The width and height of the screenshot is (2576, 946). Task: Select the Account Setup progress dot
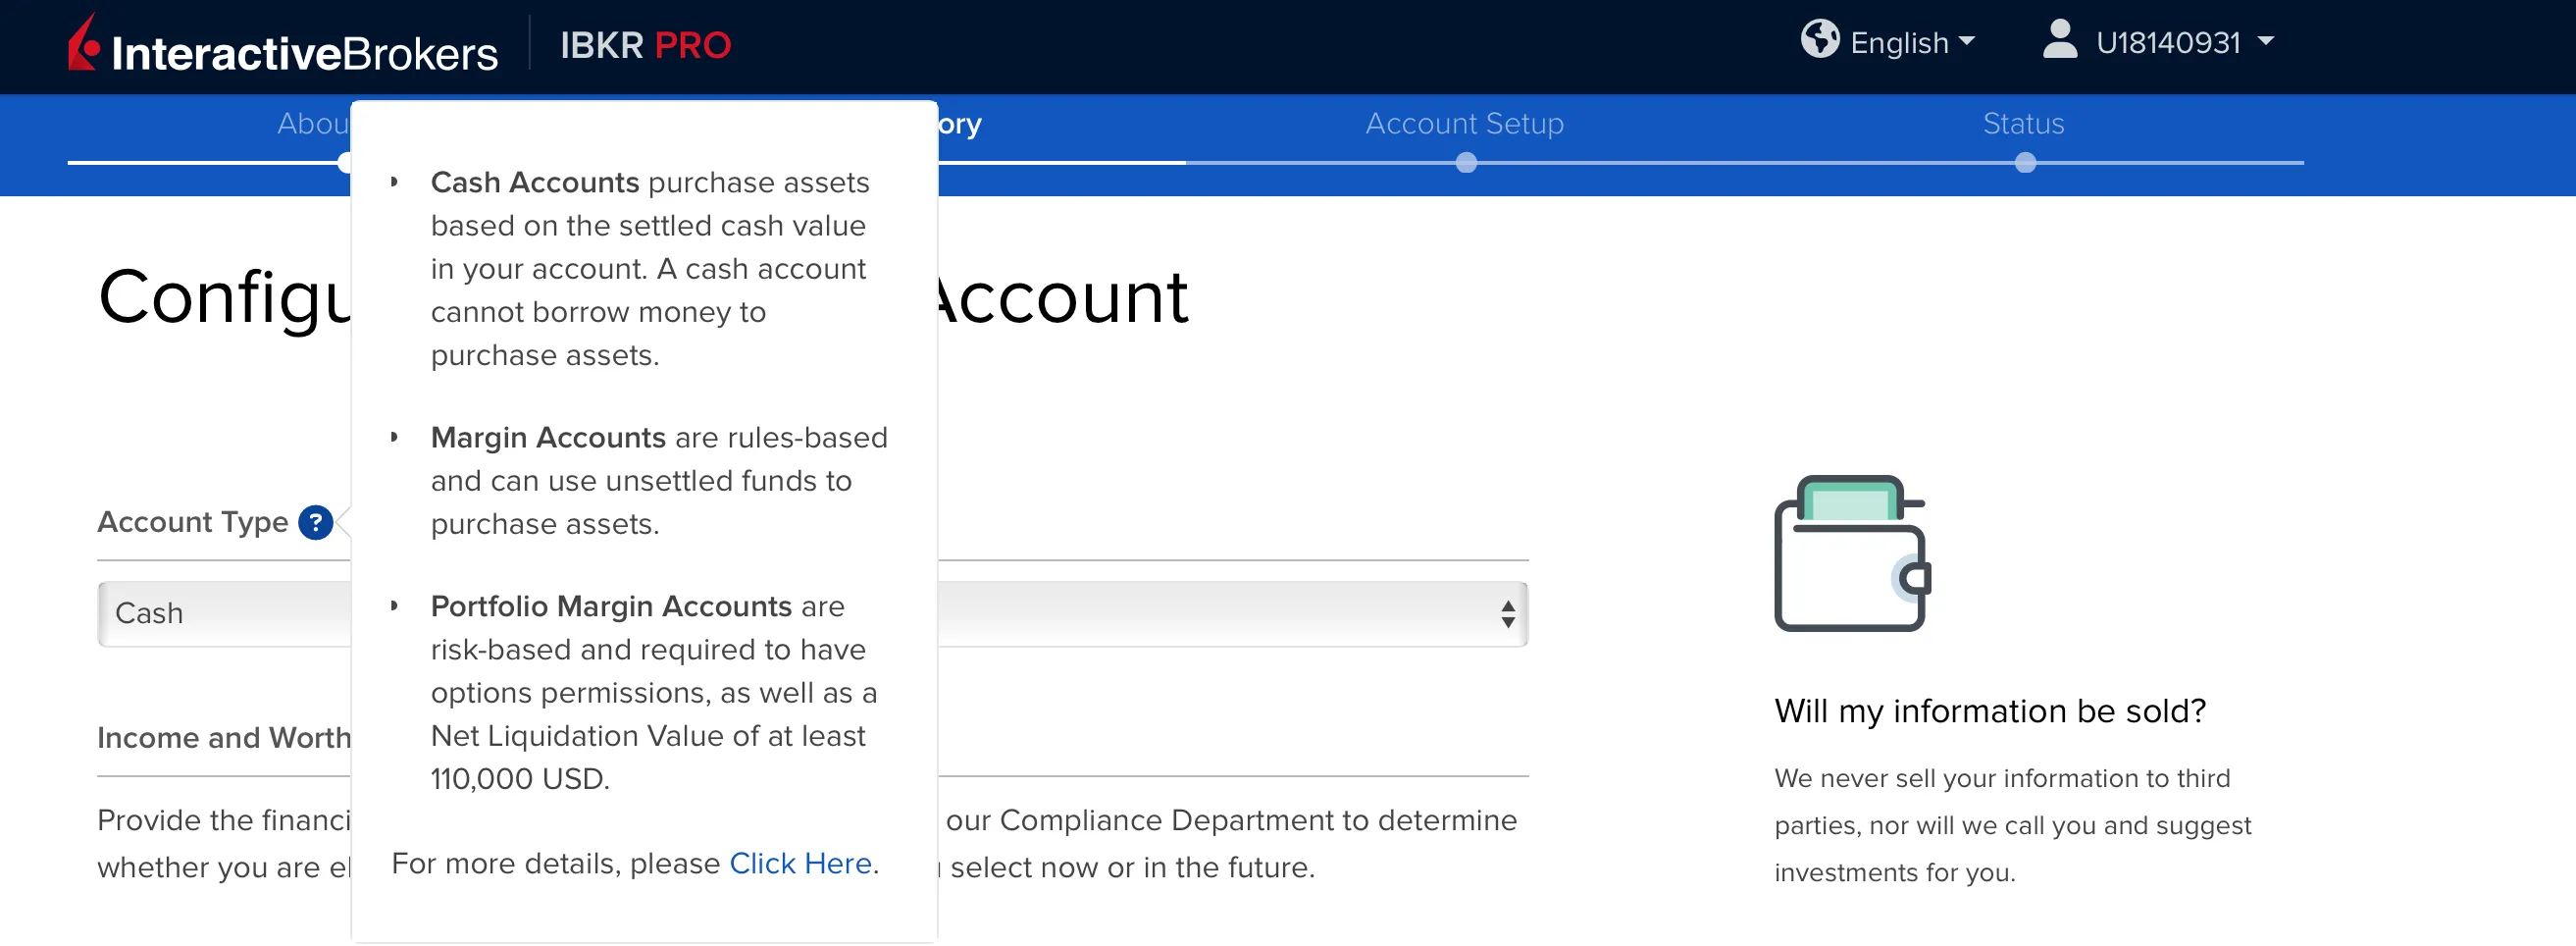point(1465,162)
